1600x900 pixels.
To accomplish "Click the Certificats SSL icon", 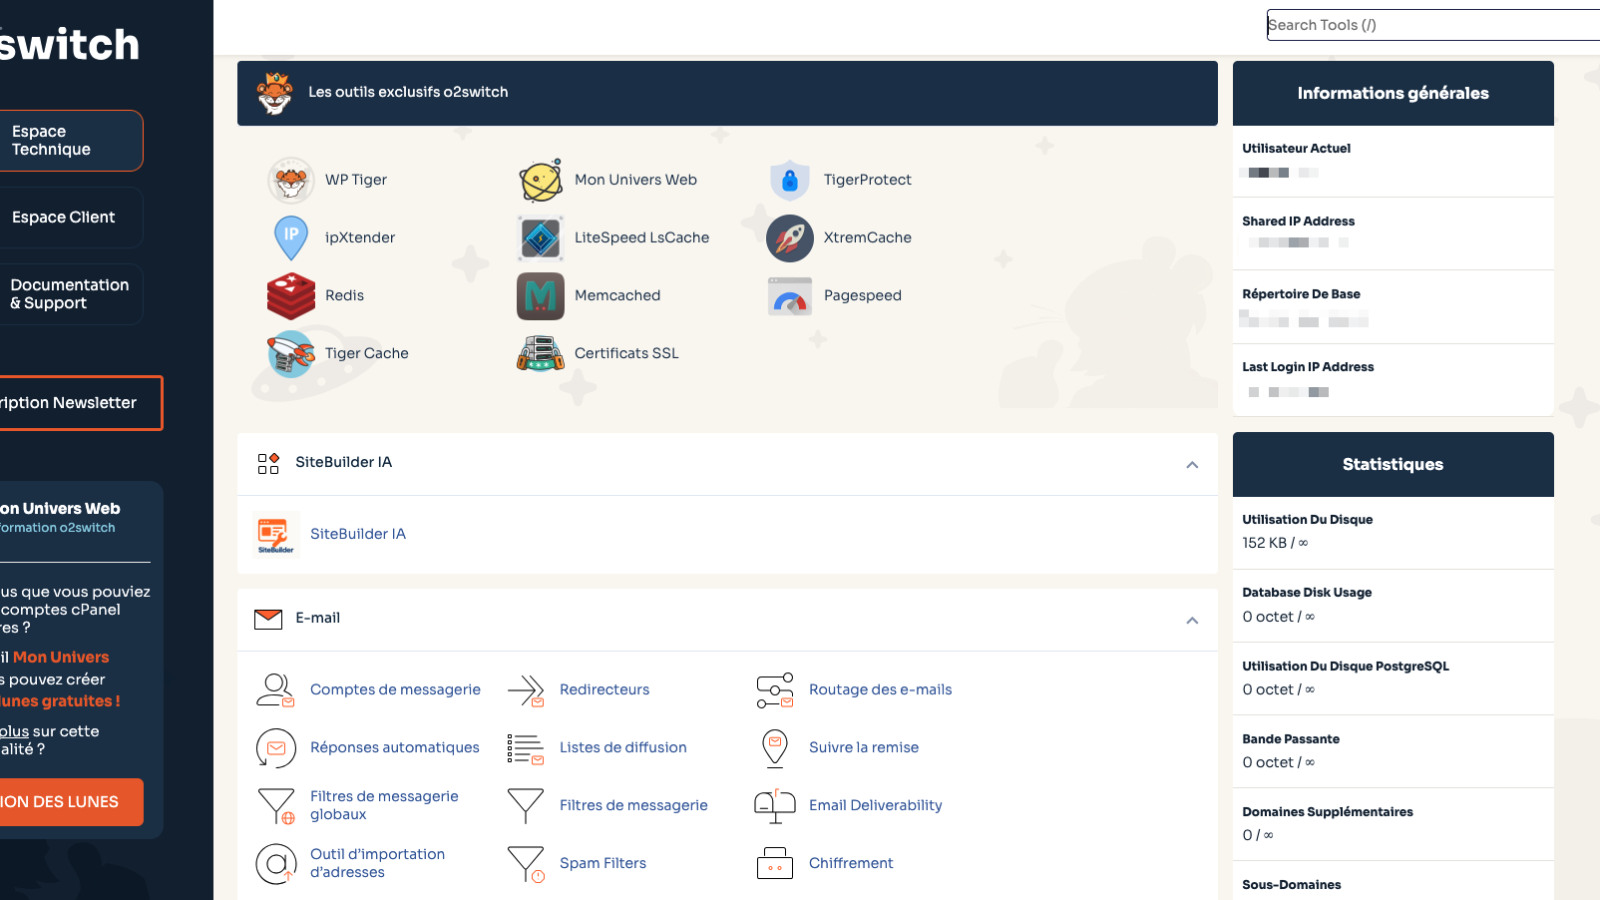I will coord(540,354).
